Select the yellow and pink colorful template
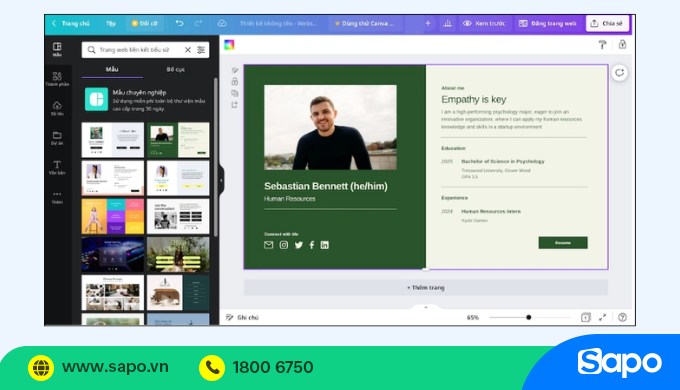Image resolution: width=680 pixels, height=390 pixels. coord(113,216)
